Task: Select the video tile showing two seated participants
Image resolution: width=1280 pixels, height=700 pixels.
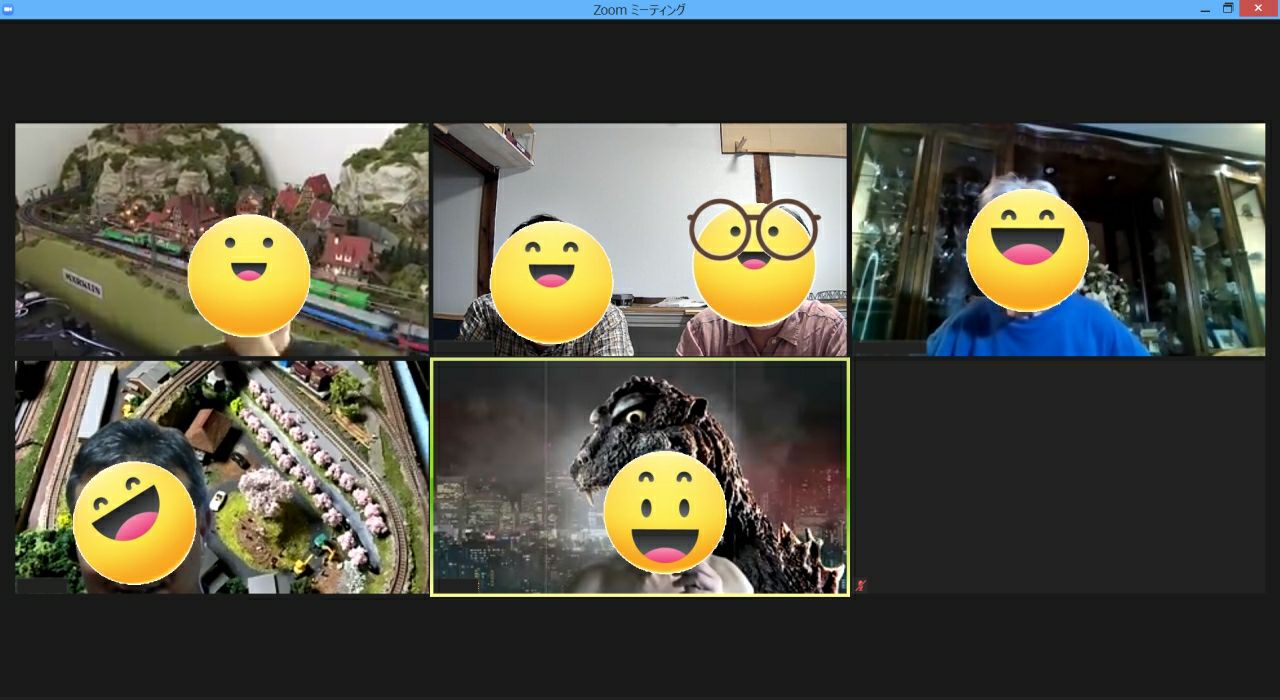Action: click(x=639, y=239)
